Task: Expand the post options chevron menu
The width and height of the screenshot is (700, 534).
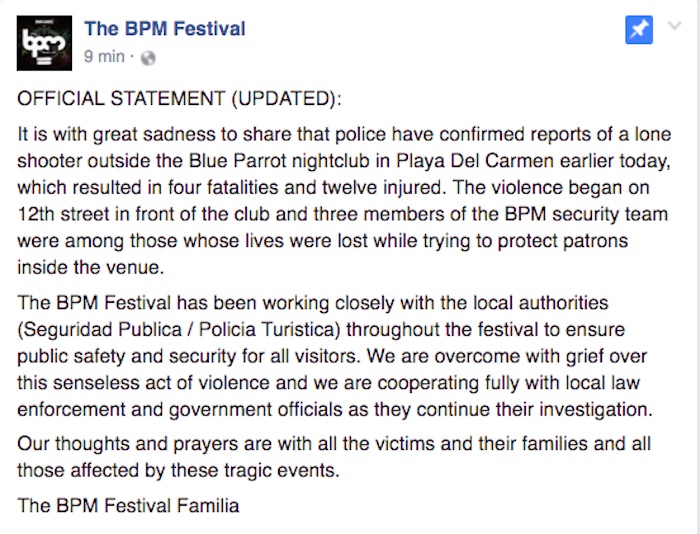Action: tap(671, 29)
